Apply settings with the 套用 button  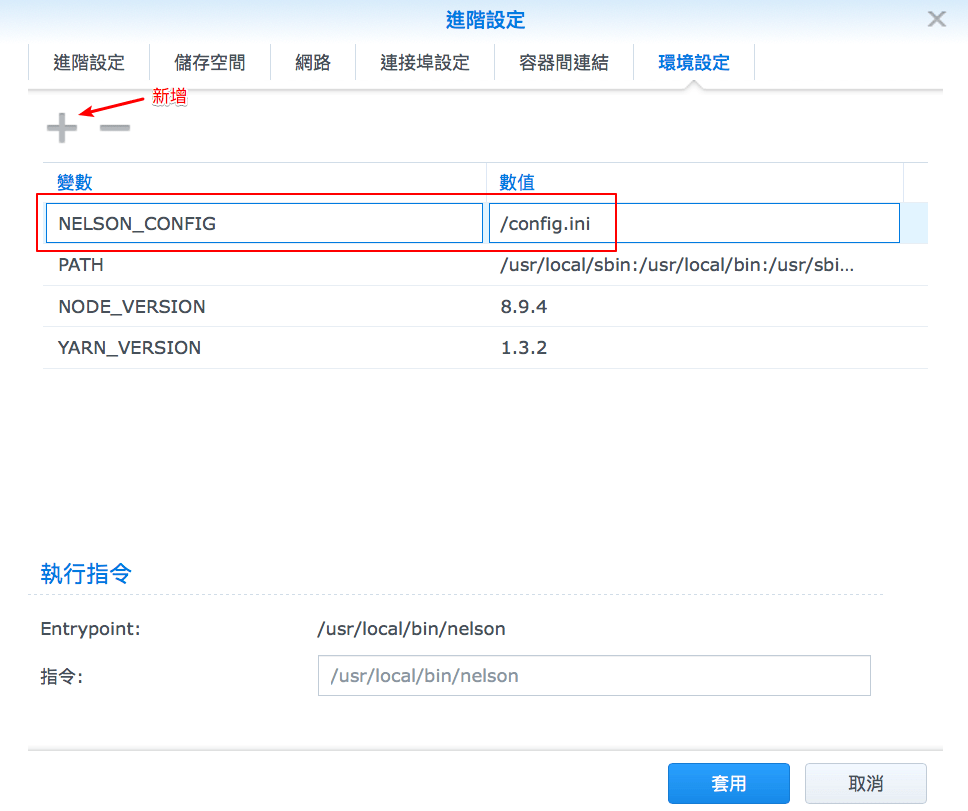pos(728,783)
